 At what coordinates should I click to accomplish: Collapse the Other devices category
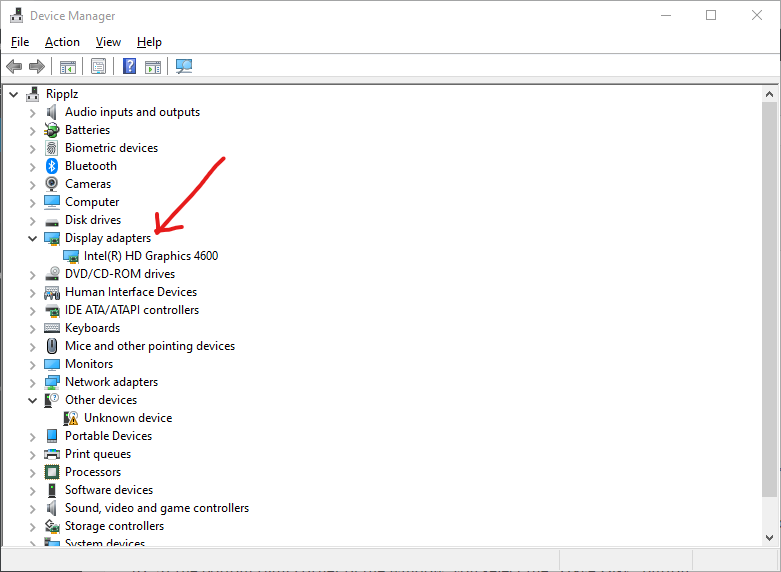(32, 400)
